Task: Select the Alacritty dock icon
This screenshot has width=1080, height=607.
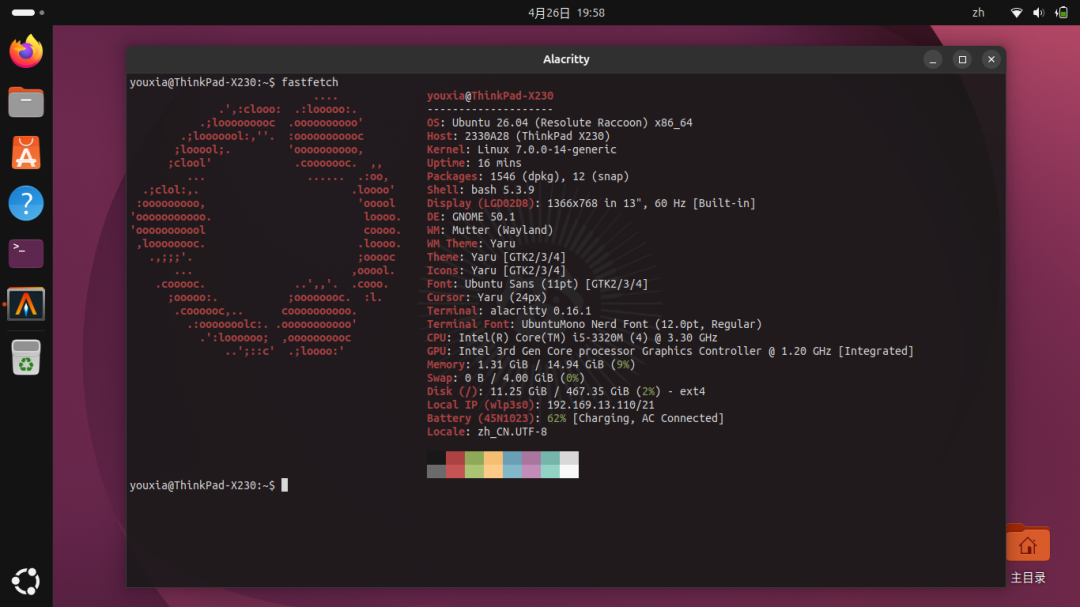Action: click(26, 304)
